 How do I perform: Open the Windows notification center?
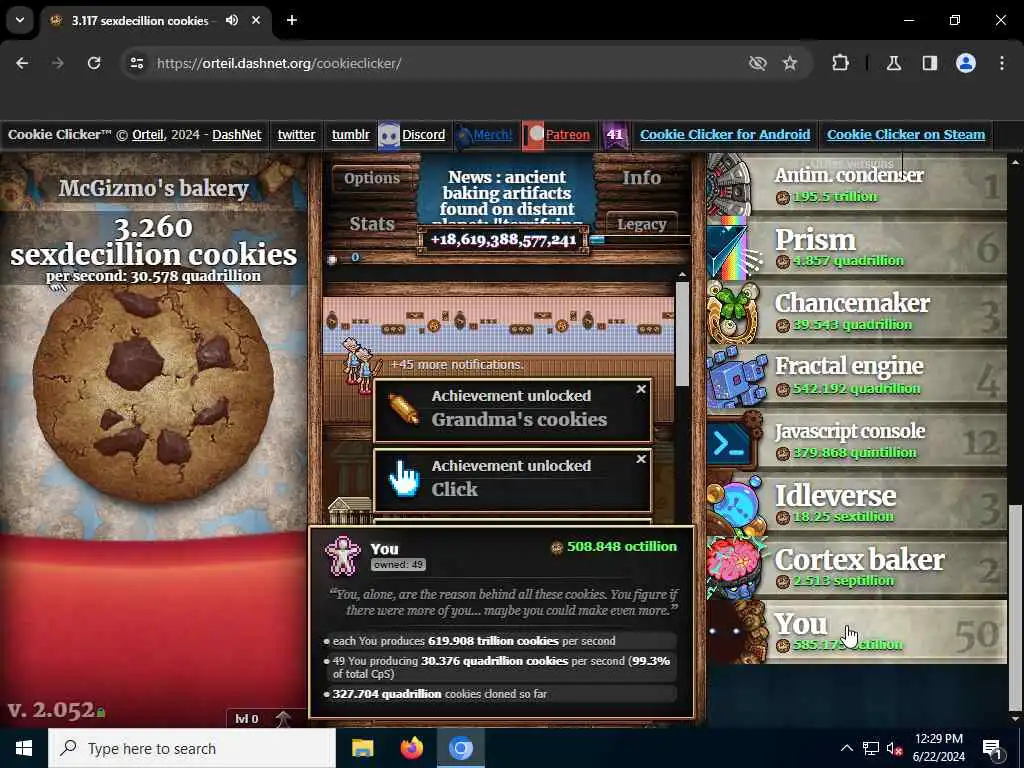coord(992,748)
